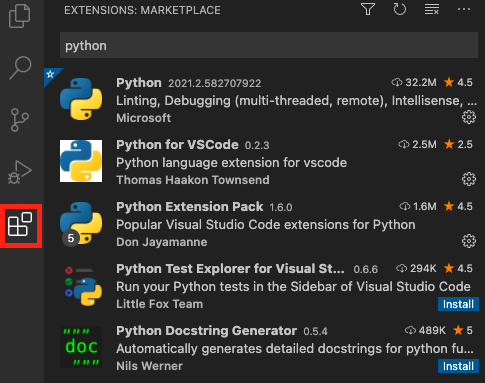Viewport: 485px width, 383px height.
Task: Clear extensions search results icon
Action: (x=432, y=9)
